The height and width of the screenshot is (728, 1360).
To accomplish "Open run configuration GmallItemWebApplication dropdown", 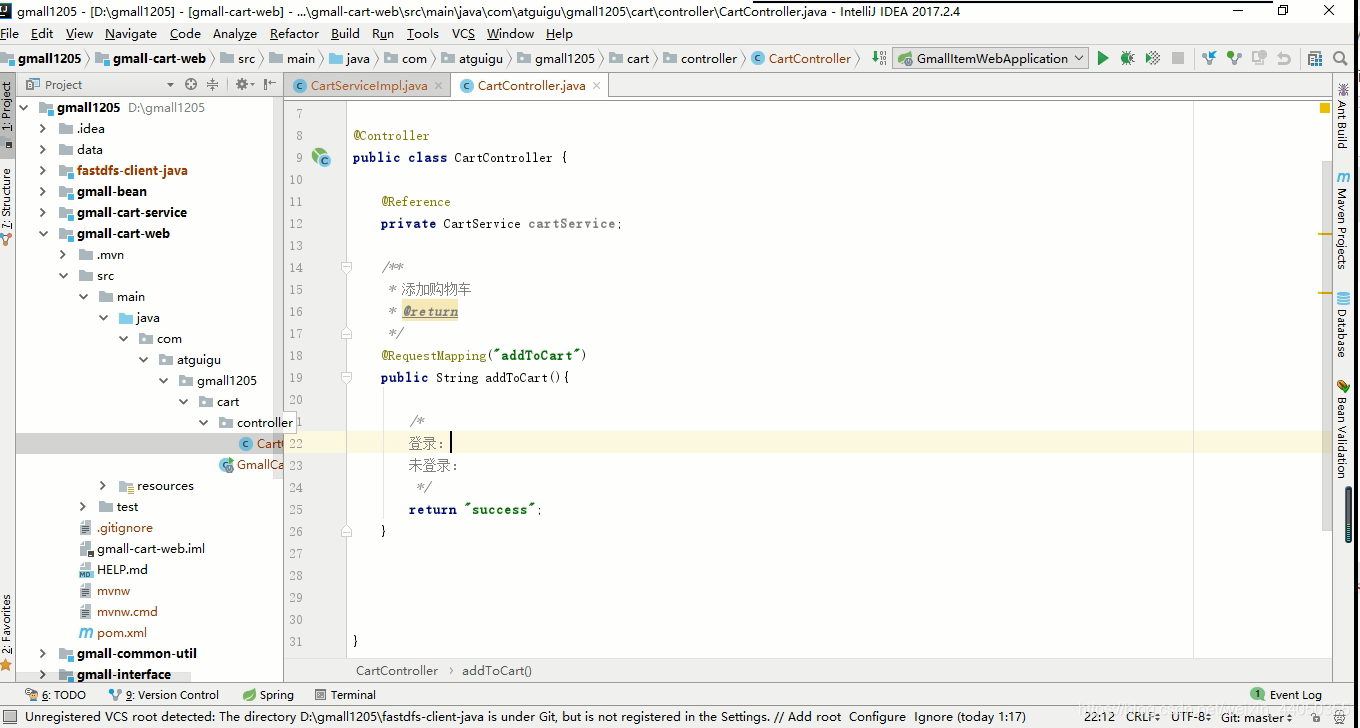I will click(991, 58).
